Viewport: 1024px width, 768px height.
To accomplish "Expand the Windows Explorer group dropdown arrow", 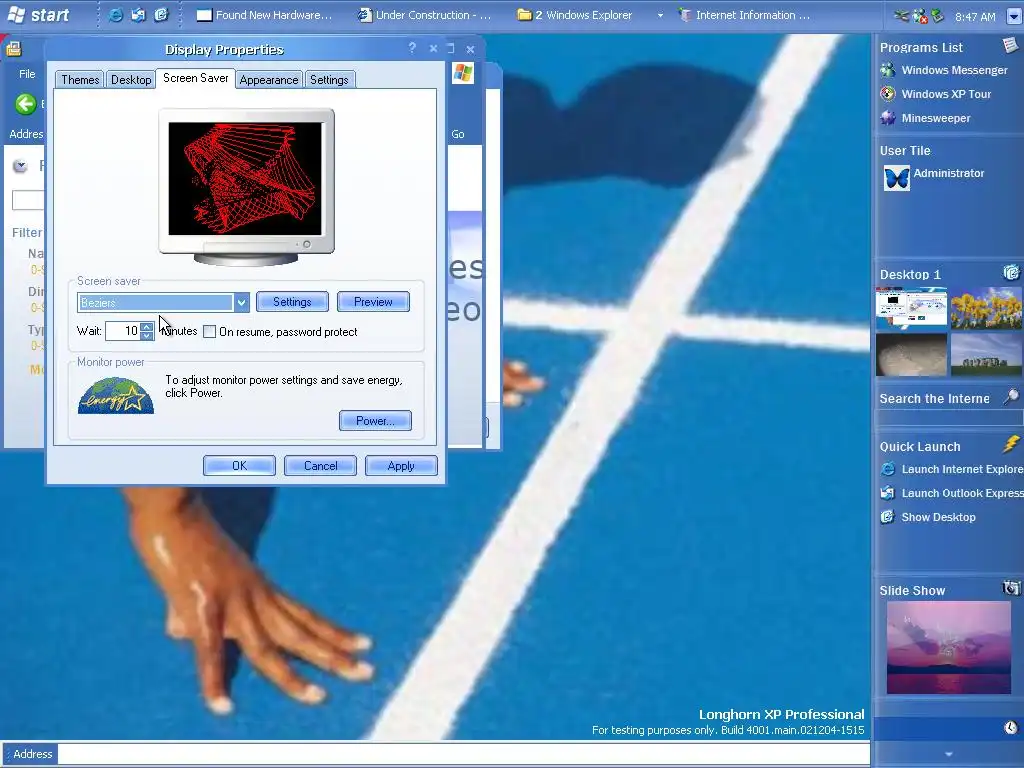I will click(660, 15).
